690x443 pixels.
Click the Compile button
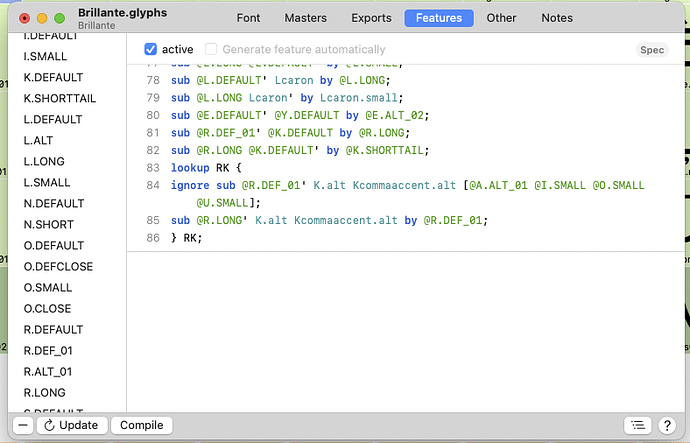pos(141,425)
